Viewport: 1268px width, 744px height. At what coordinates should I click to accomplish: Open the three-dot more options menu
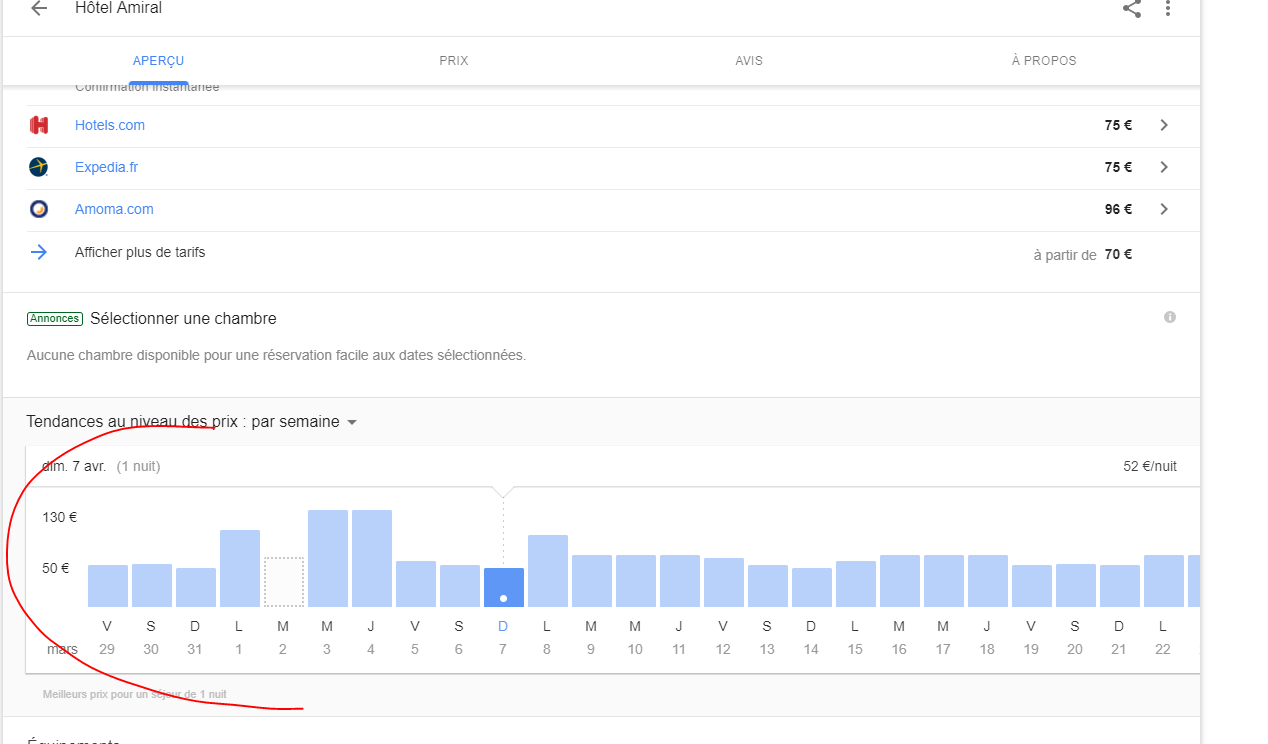click(1168, 8)
